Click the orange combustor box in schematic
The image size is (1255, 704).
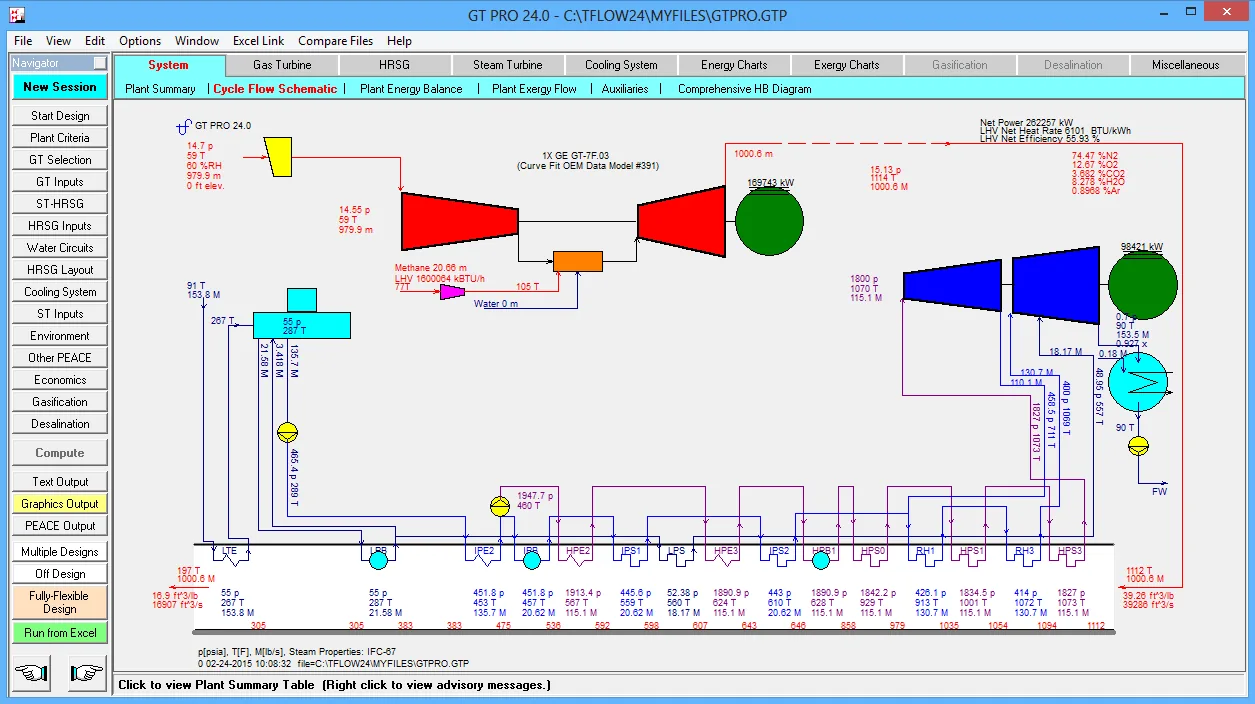(x=578, y=261)
